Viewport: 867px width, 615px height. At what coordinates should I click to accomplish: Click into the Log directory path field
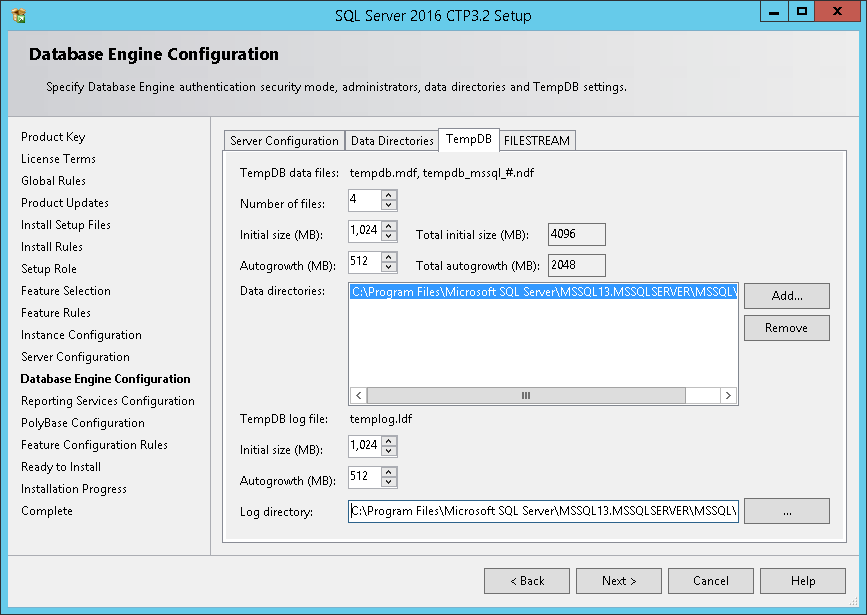point(543,511)
